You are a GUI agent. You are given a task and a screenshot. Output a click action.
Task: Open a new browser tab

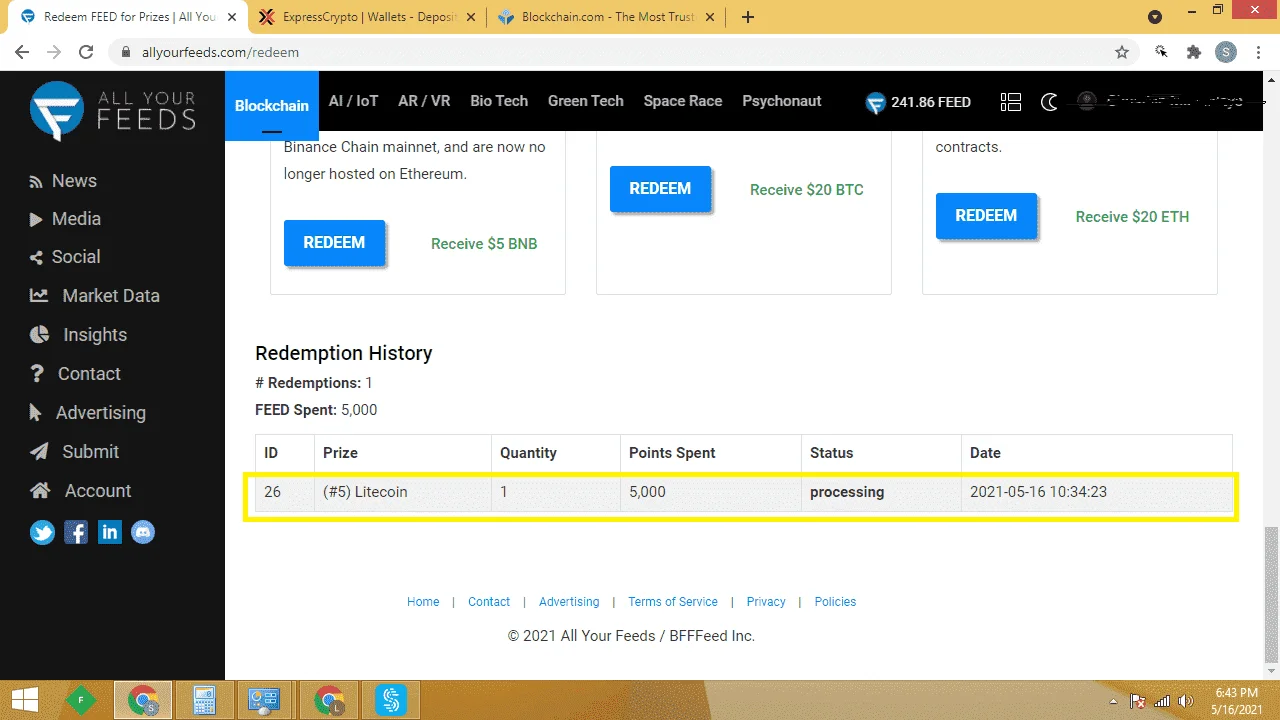tap(748, 17)
